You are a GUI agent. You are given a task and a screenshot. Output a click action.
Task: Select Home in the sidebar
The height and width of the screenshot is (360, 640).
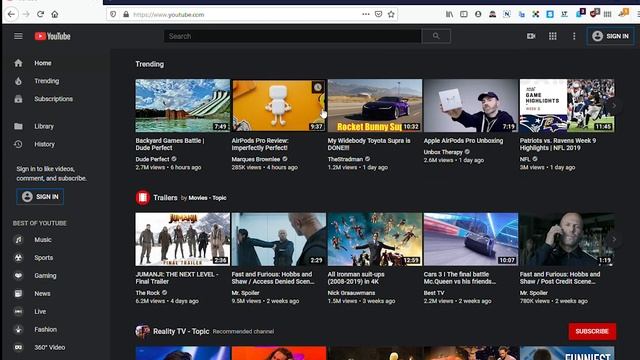coord(43,63)
